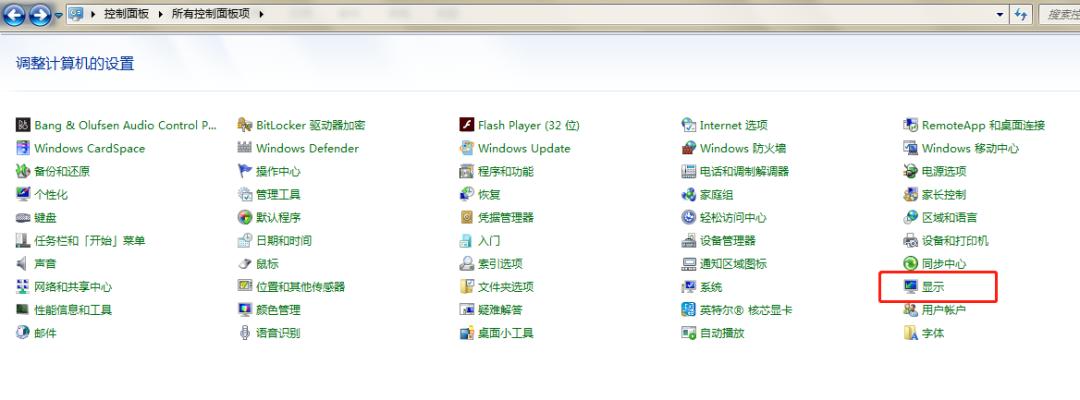Viewport: 1080px width, 400px height.
Task: Click the 个性化 icon
Action: point(23,194)
